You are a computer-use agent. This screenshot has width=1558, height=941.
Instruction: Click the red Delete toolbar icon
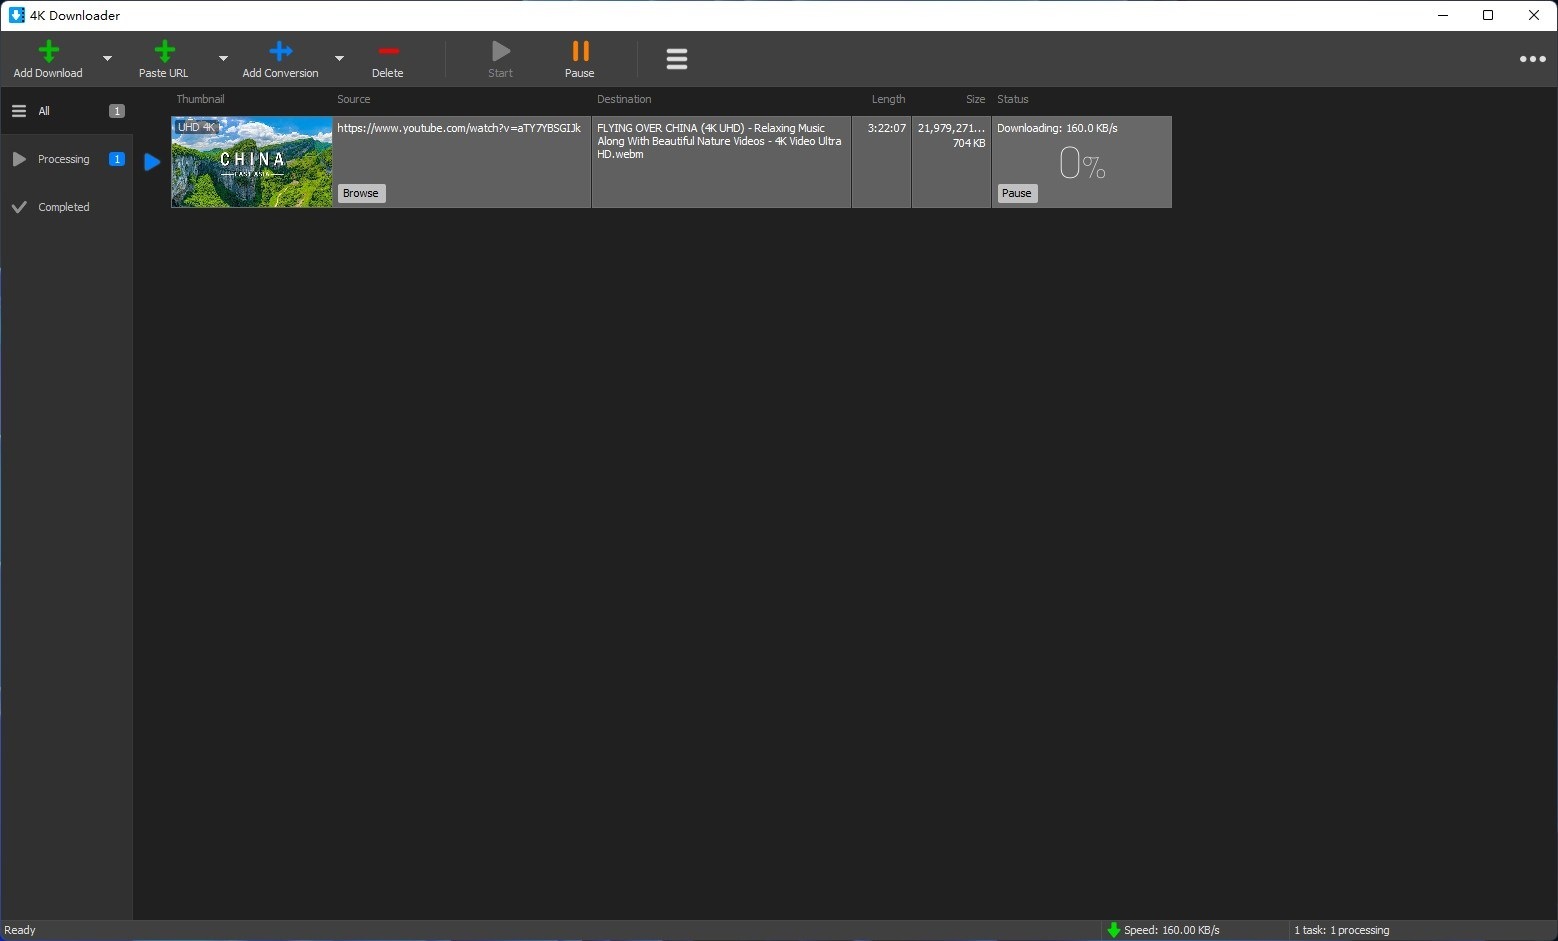(388, 51)
